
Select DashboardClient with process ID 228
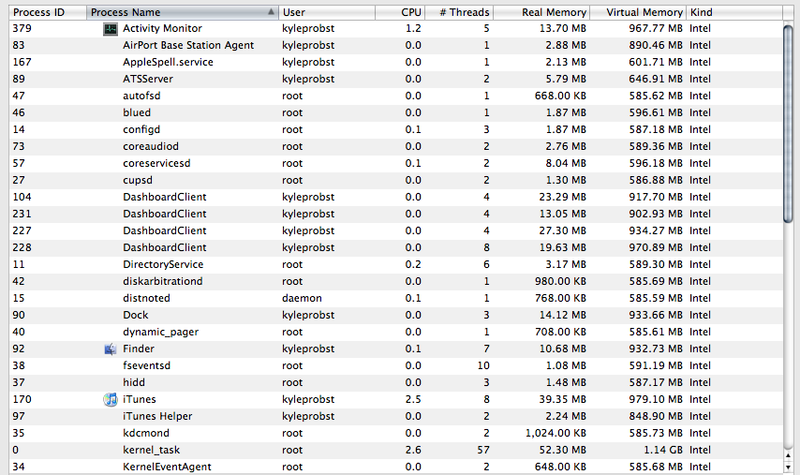(395, 247)
